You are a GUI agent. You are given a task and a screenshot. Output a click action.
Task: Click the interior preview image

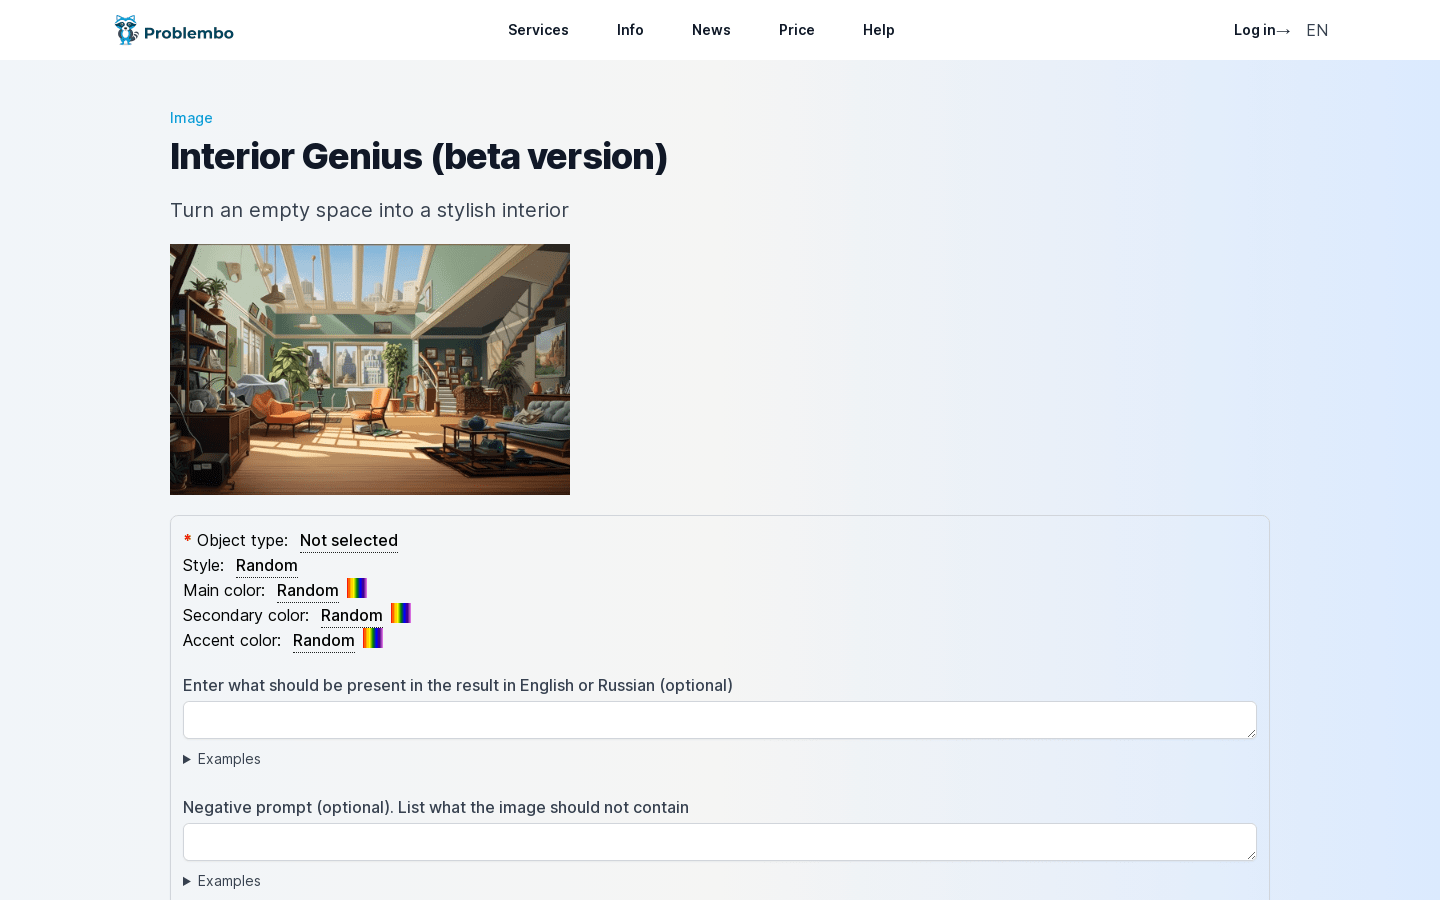(370, 369)
